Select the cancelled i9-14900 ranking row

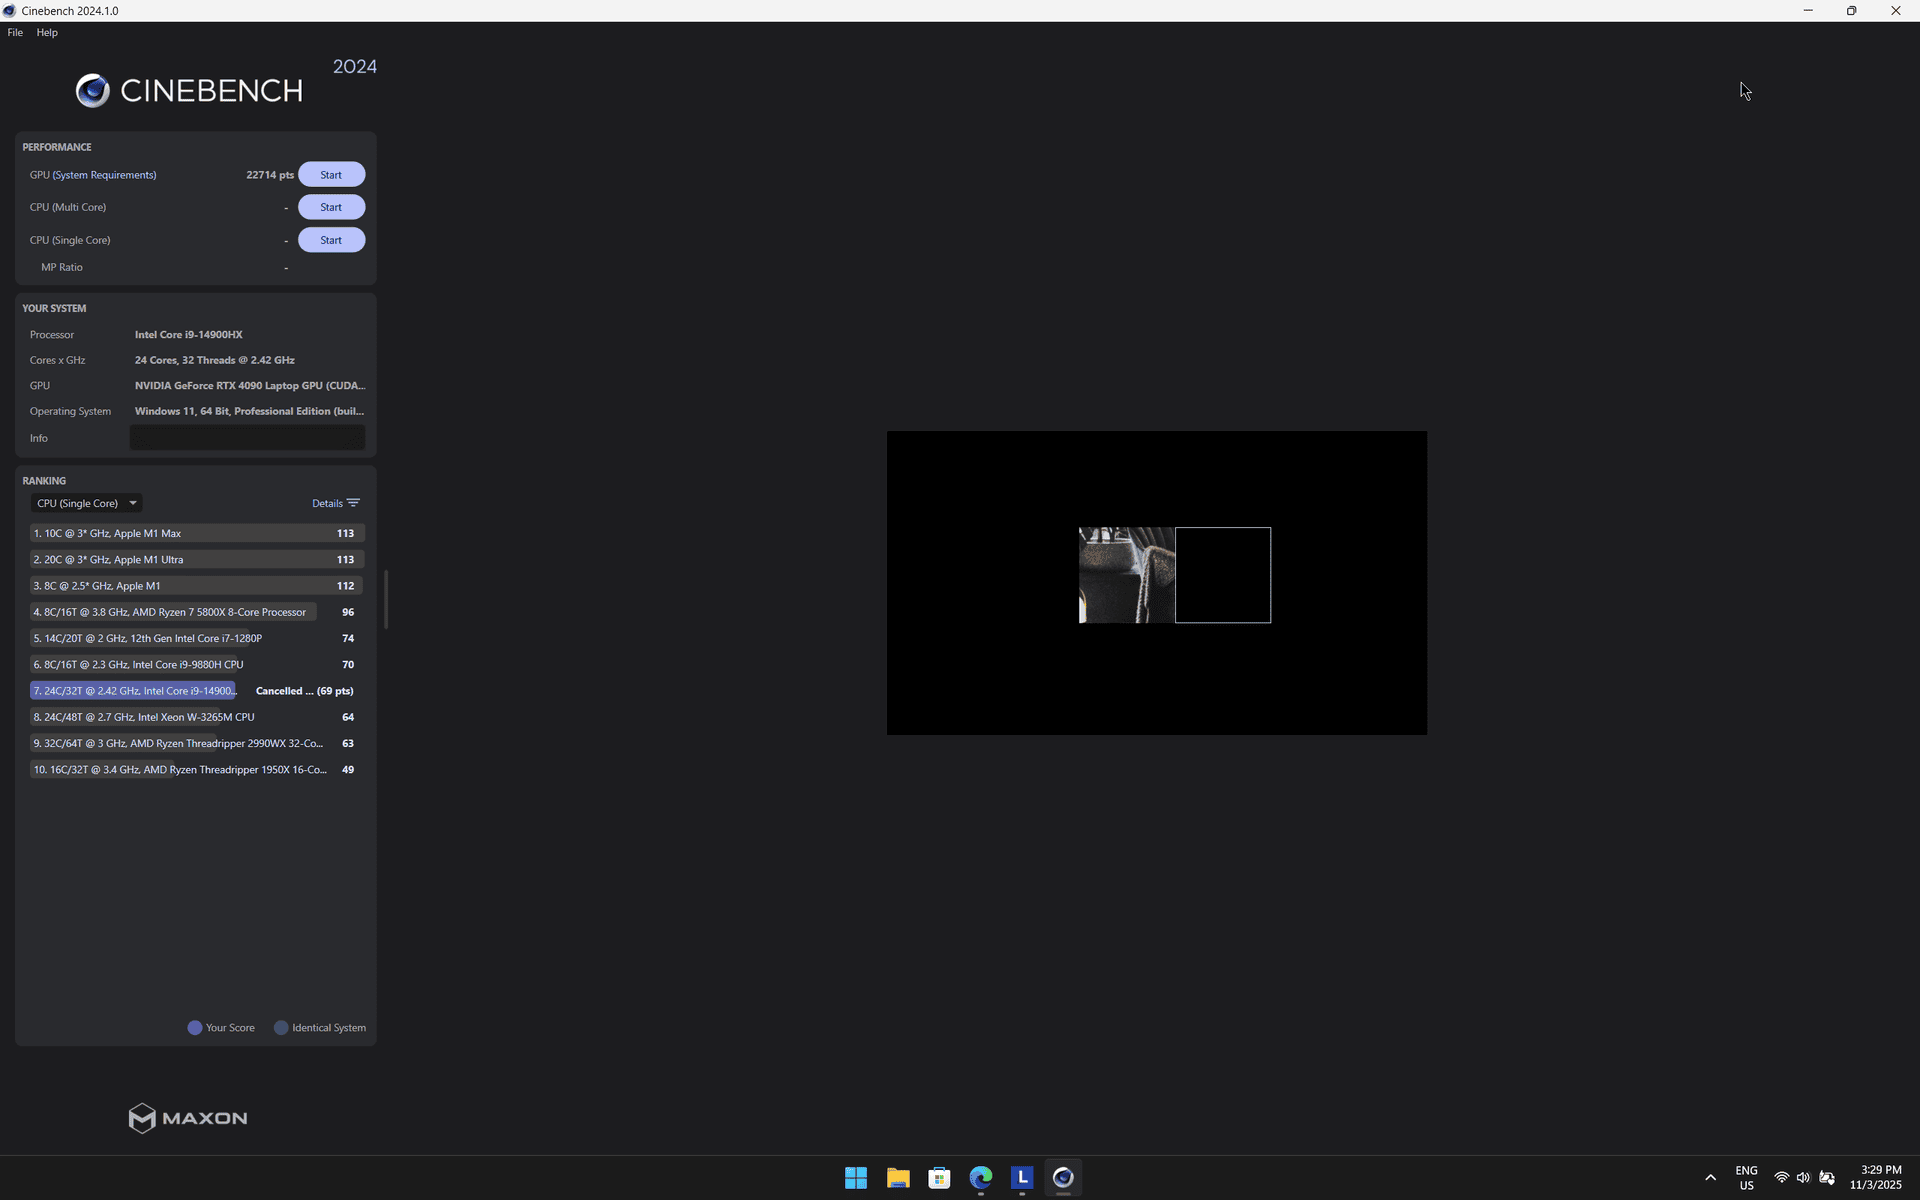(x=197, y=691)
